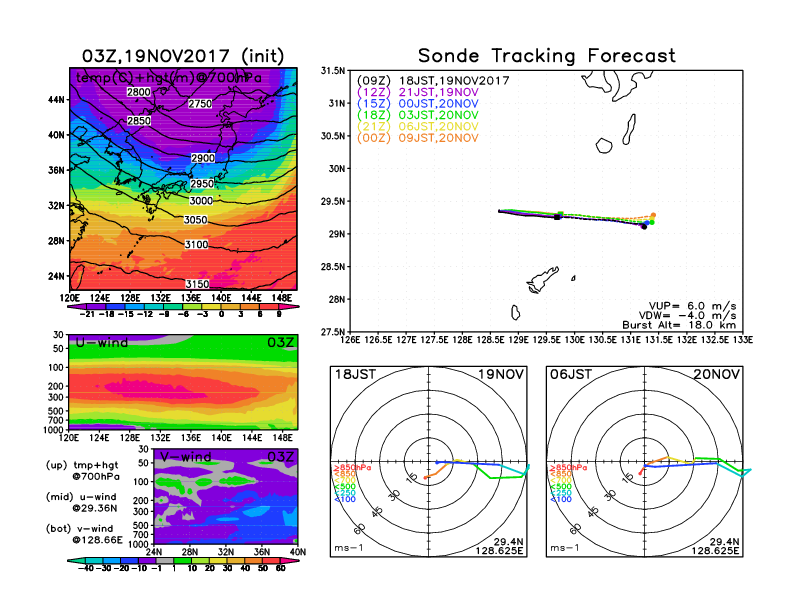The image size is (792, 612).
Task: Click the 2800 height contour label
Action: point(138,92)
